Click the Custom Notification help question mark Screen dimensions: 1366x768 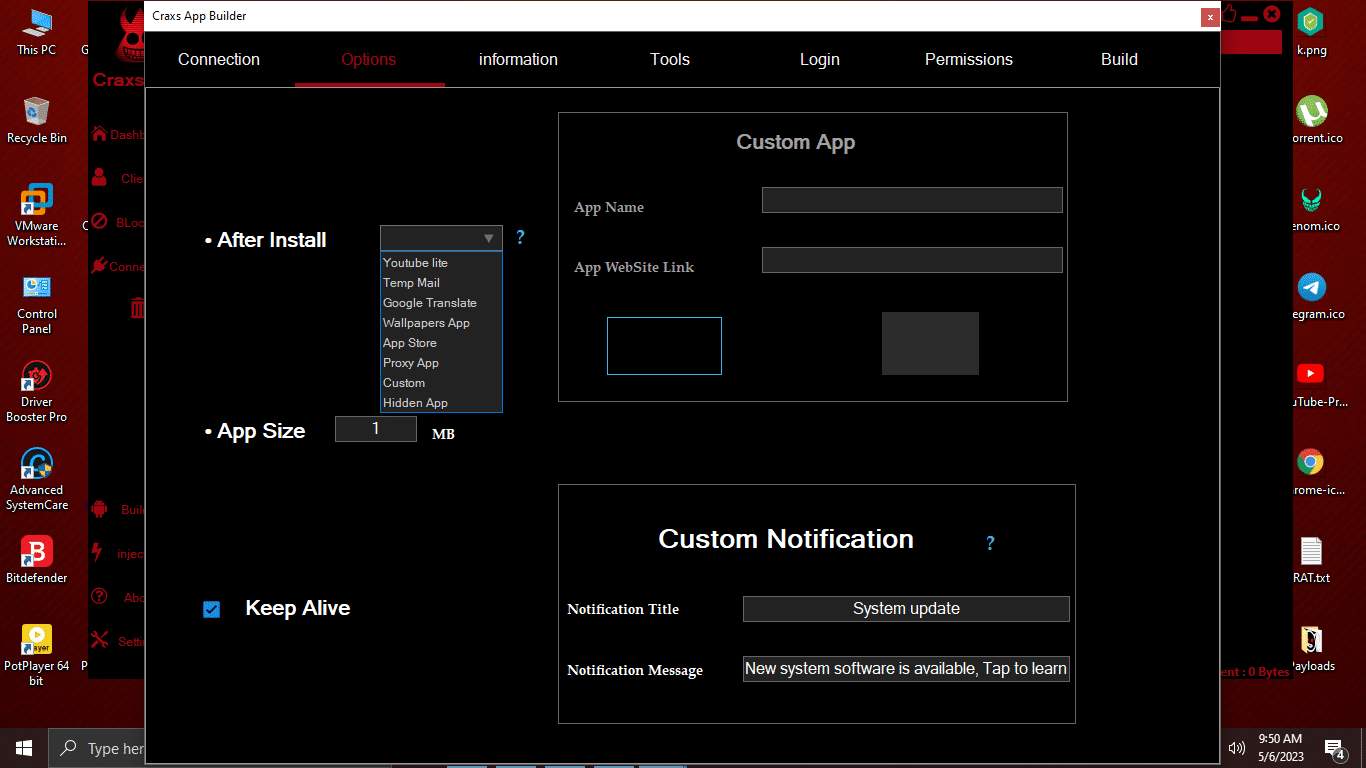990,543
